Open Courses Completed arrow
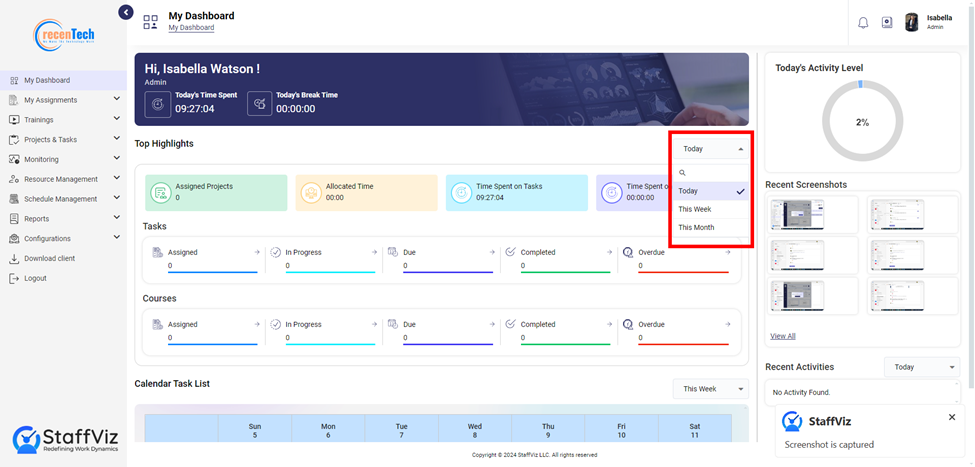975x467 pixels. [610, 325]
